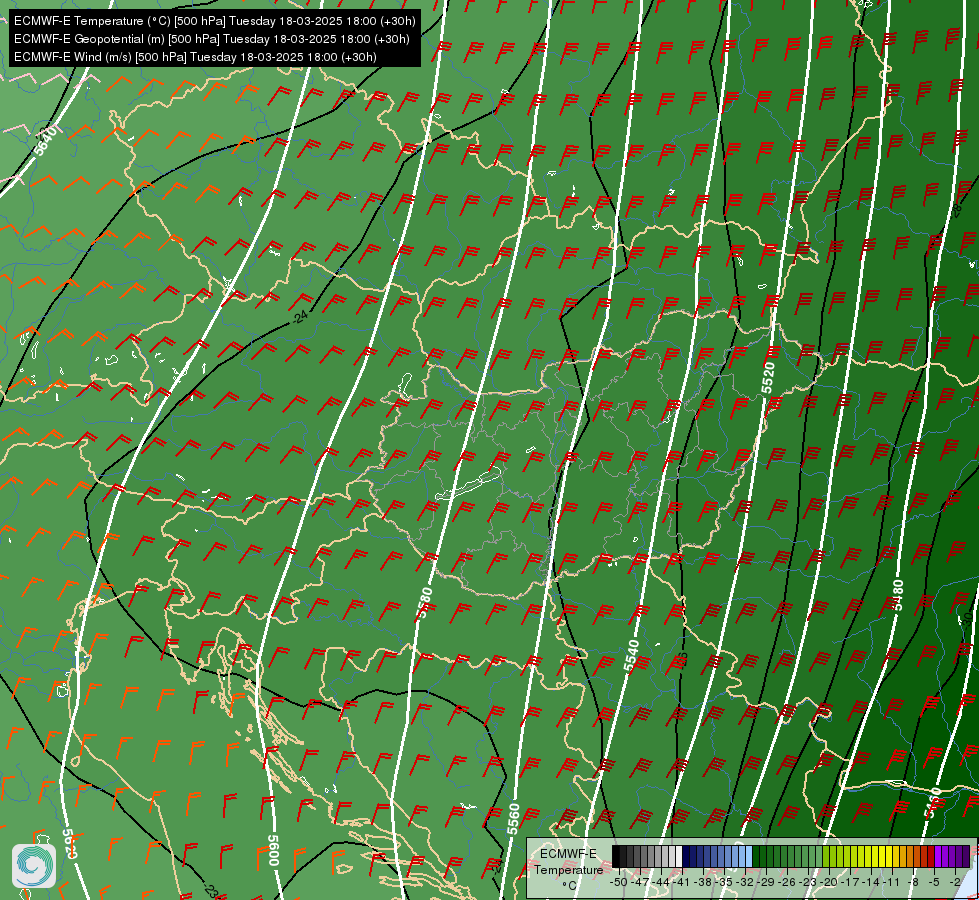The image size is (979, 900).
Task: Click the -14 legend tick label
Action: tap(871, 882)
